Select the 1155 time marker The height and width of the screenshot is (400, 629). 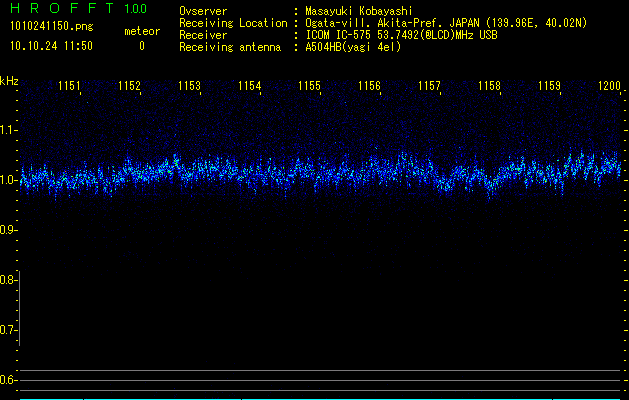309,86
